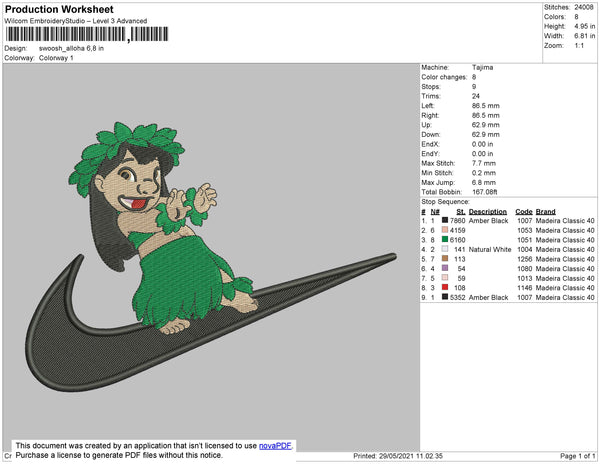Click the Left value '86.5 mm'
Screen dimensions: 600x464
coord(486,106)
